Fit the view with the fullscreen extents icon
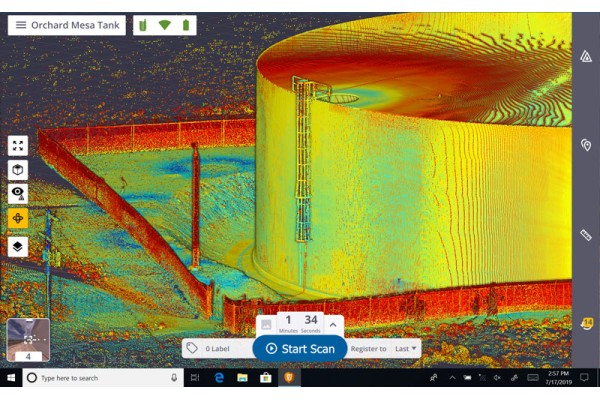Screen dimensions: 600x400 tap(18, 146)
